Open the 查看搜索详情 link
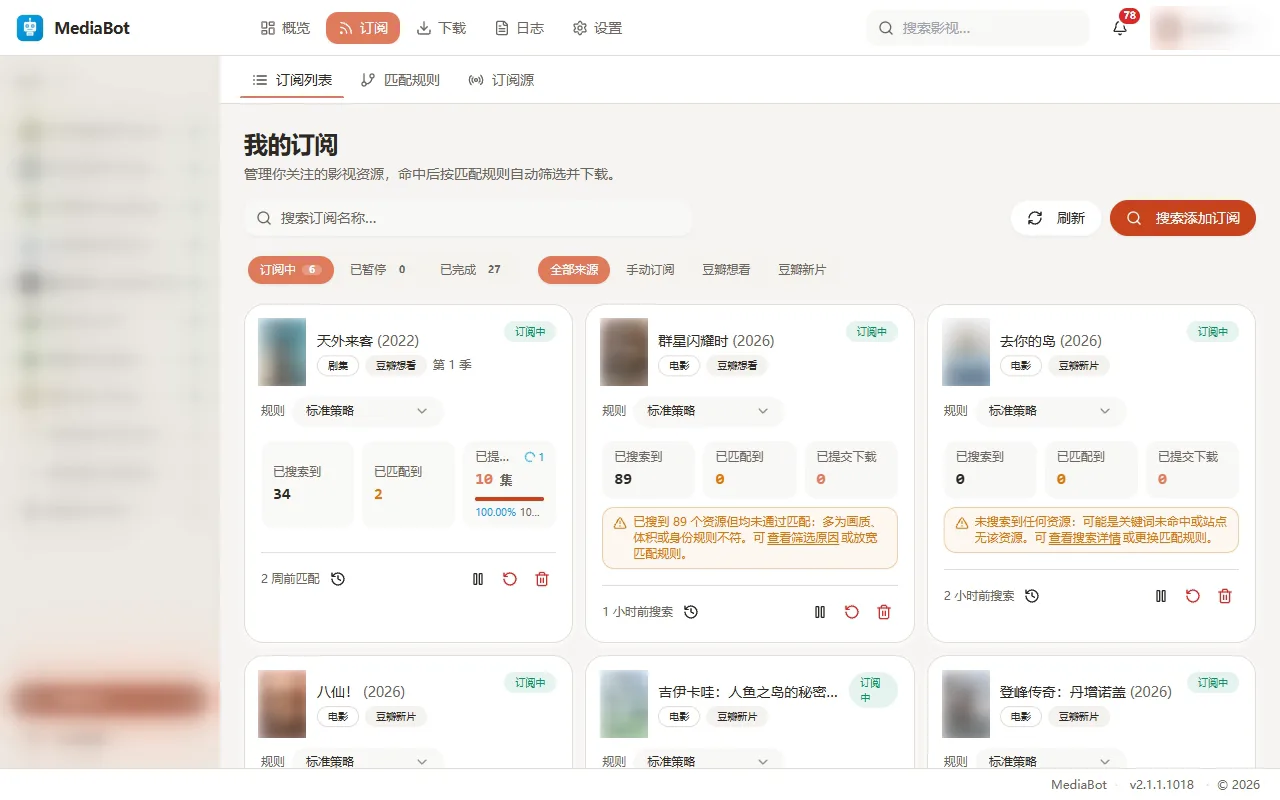 [1084, 538]
